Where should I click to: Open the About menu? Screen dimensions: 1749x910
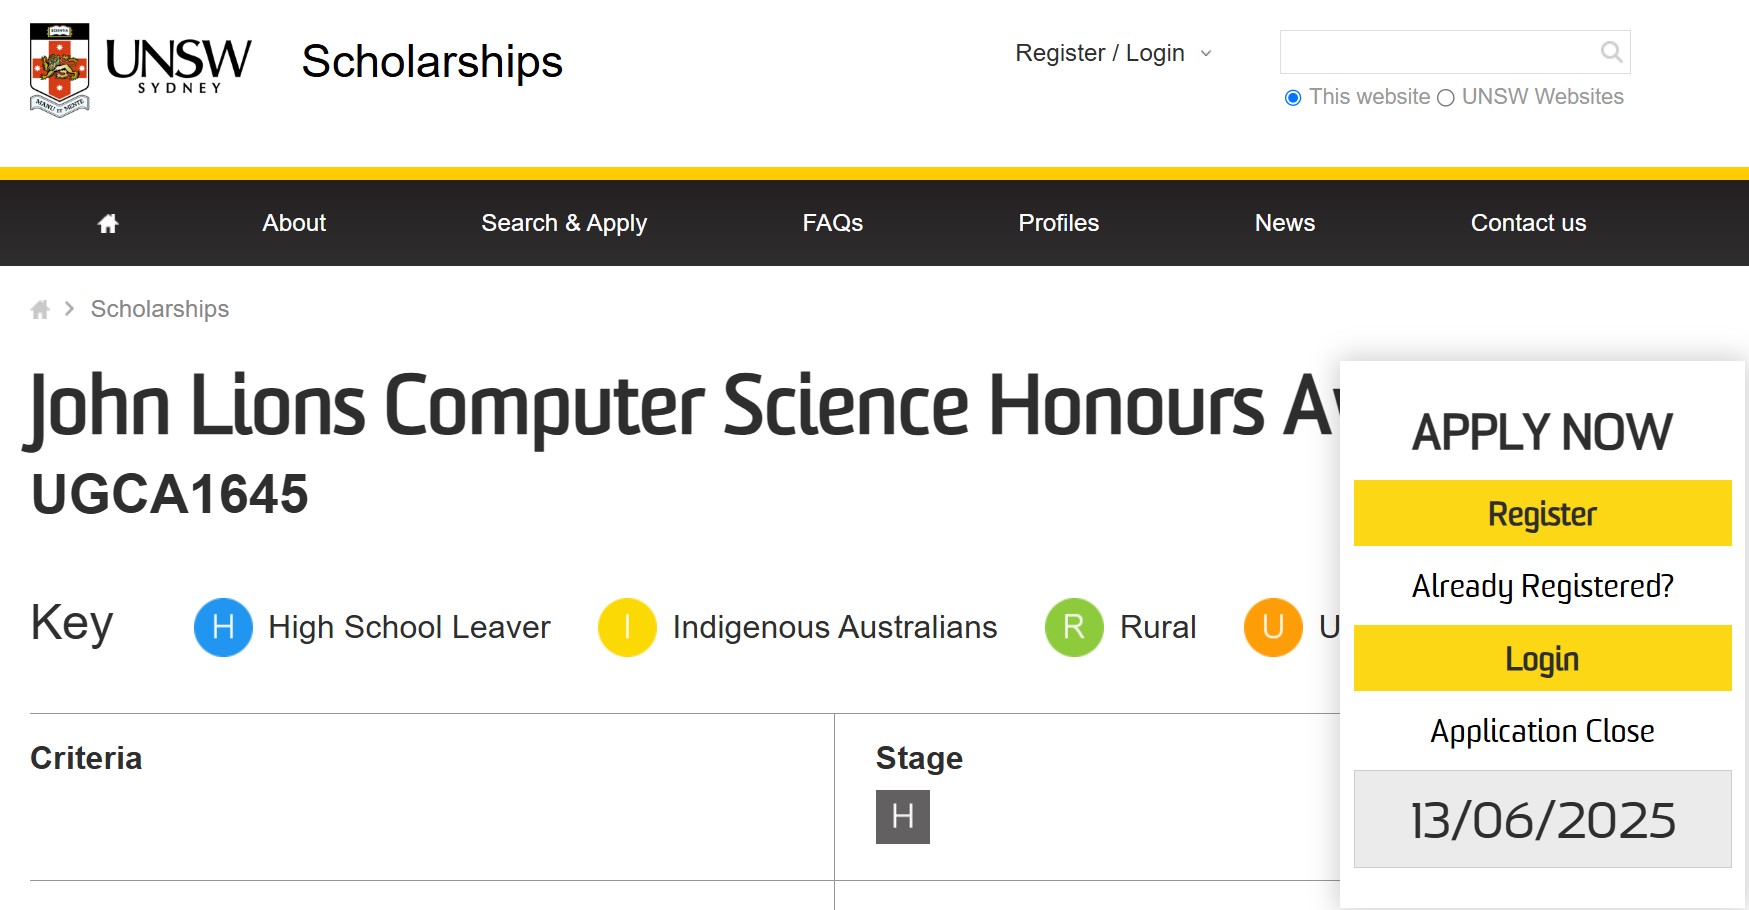294,223
